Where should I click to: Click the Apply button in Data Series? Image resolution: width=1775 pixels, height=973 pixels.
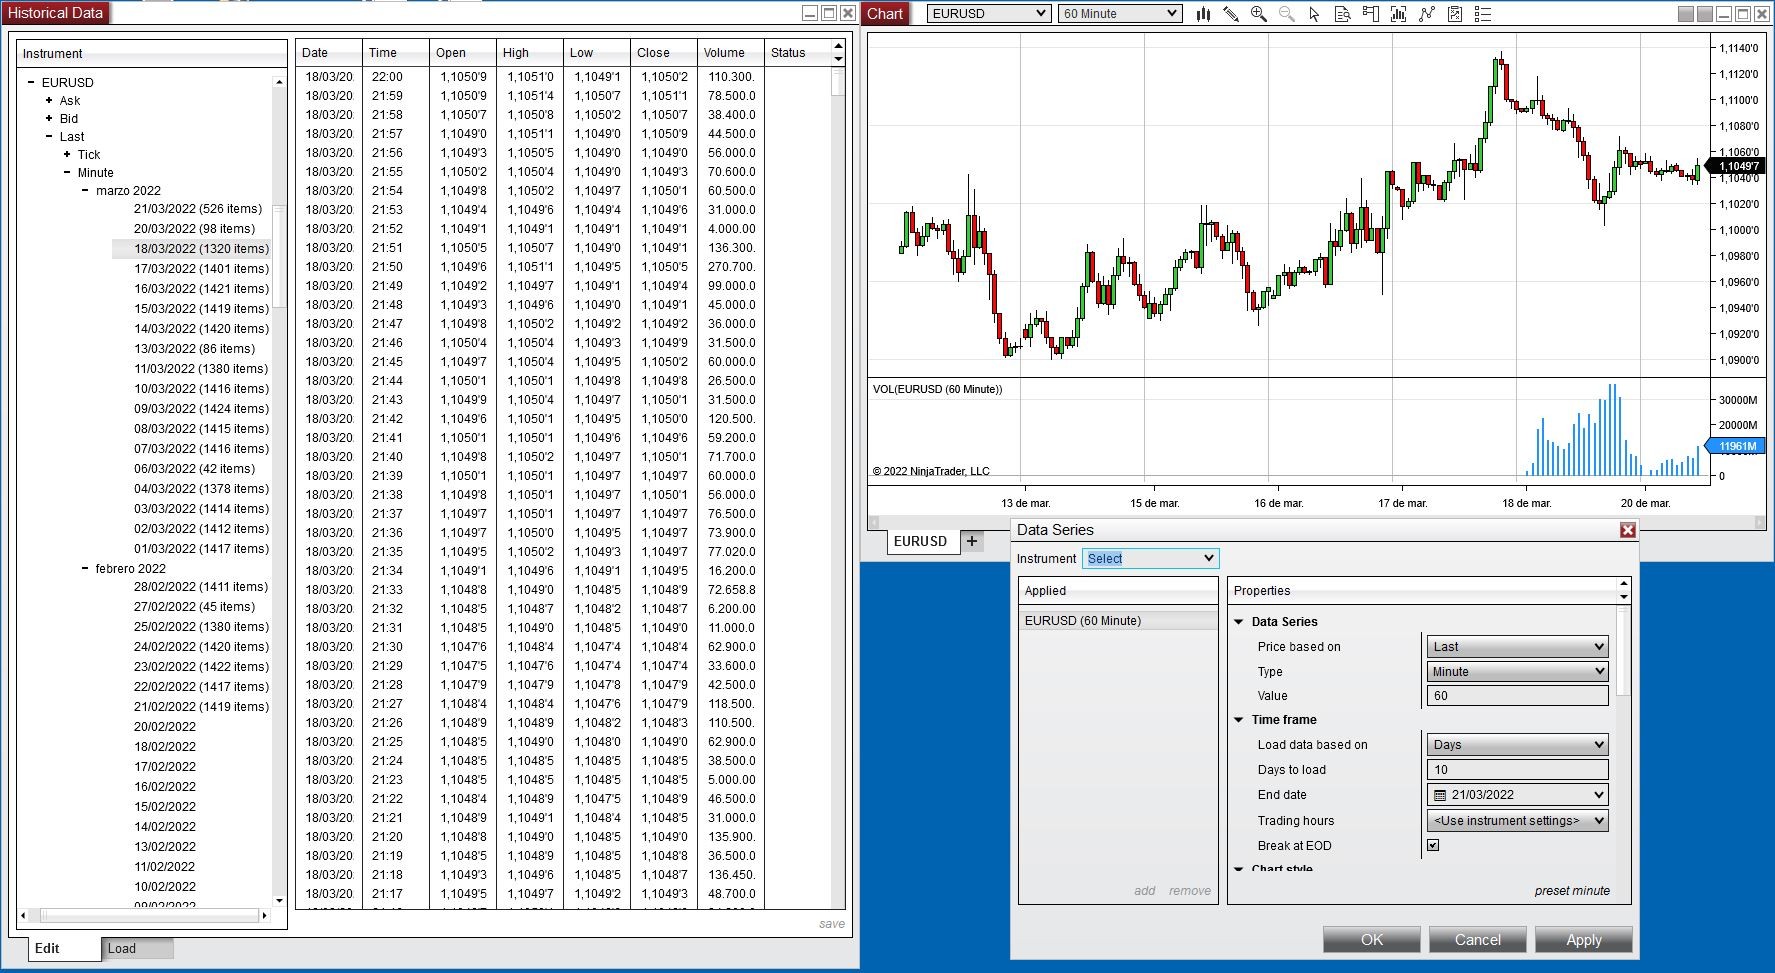[x=1583, y=940]
